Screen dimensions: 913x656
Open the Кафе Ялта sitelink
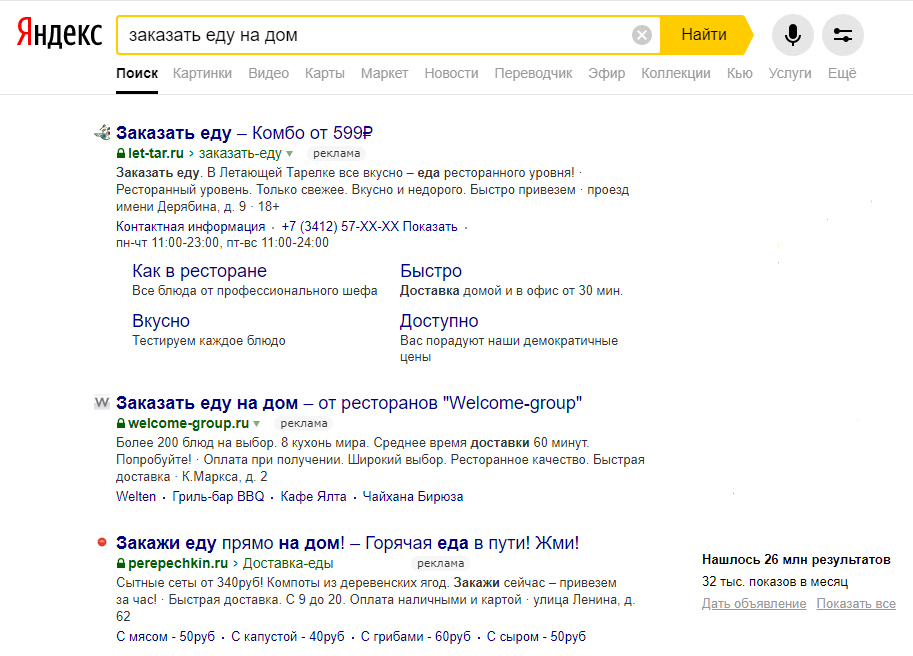[x=313, y=497]
